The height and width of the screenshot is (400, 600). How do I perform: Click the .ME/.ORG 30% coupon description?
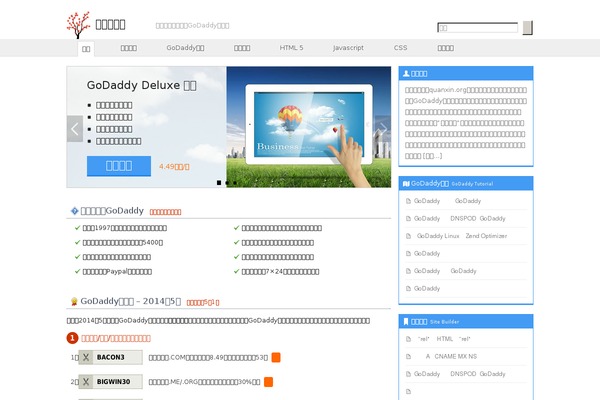204,382
